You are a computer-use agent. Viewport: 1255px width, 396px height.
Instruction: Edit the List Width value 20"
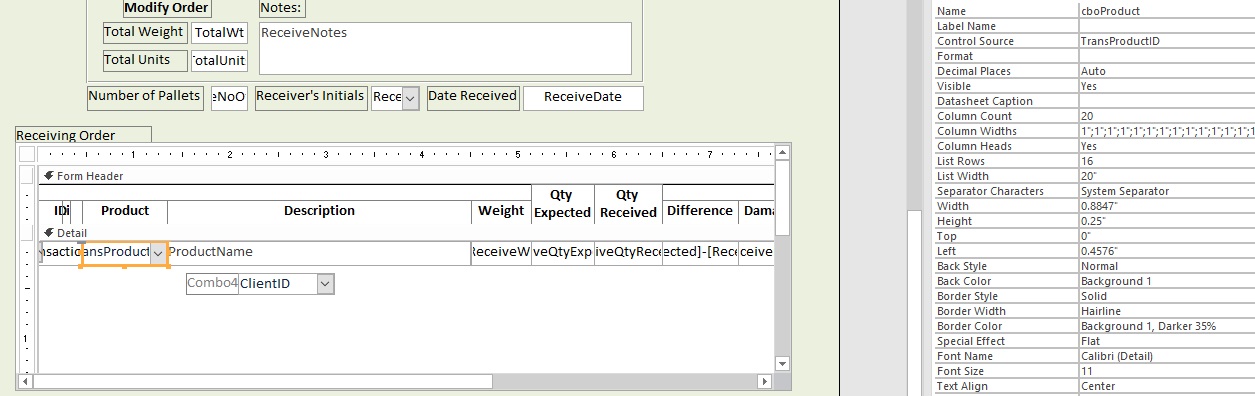coord(1167,176)
